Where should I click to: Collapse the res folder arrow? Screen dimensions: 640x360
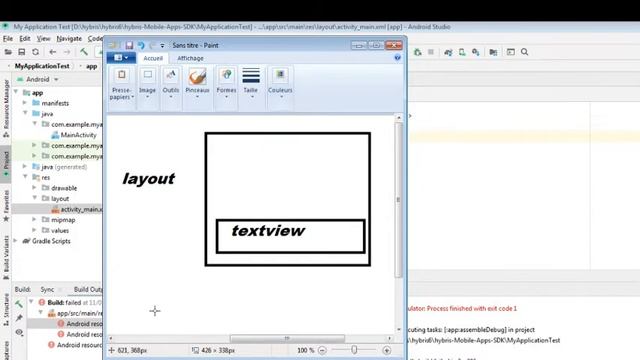click(25, 177)
